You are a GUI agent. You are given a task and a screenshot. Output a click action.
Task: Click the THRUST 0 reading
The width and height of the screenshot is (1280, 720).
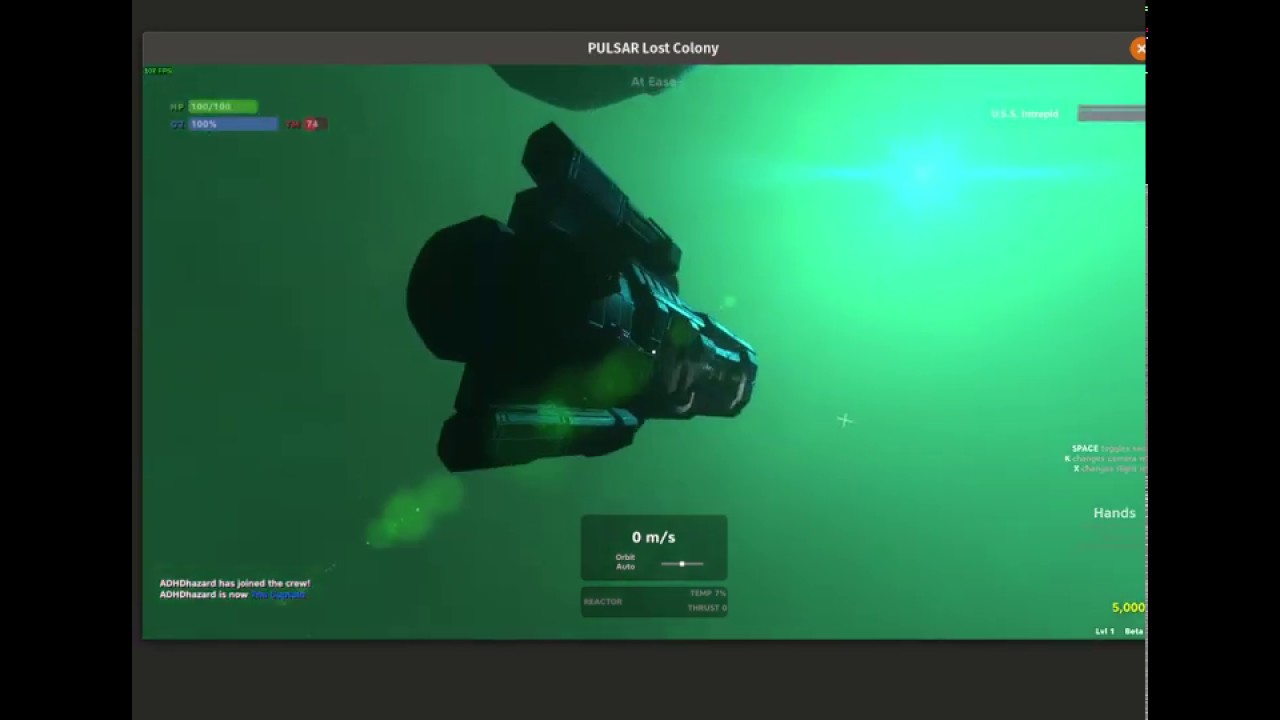coord(707,608)
